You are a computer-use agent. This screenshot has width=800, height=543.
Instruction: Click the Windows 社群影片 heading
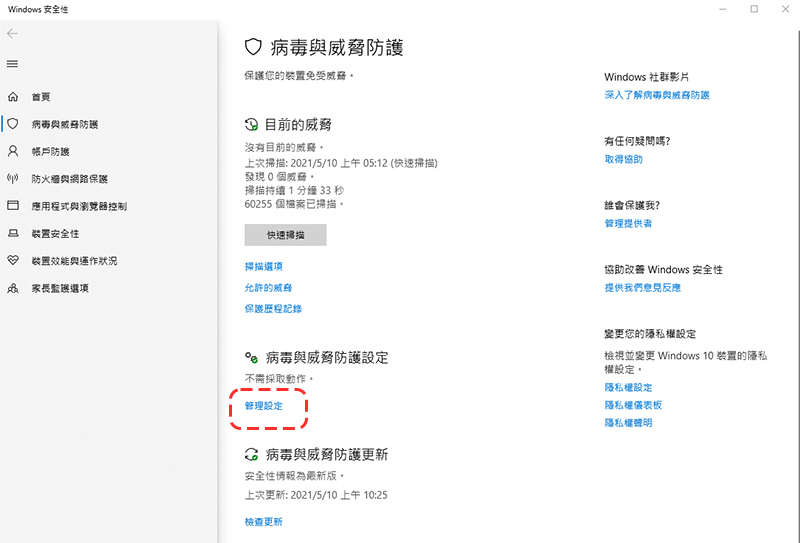(x=646, y=77)
